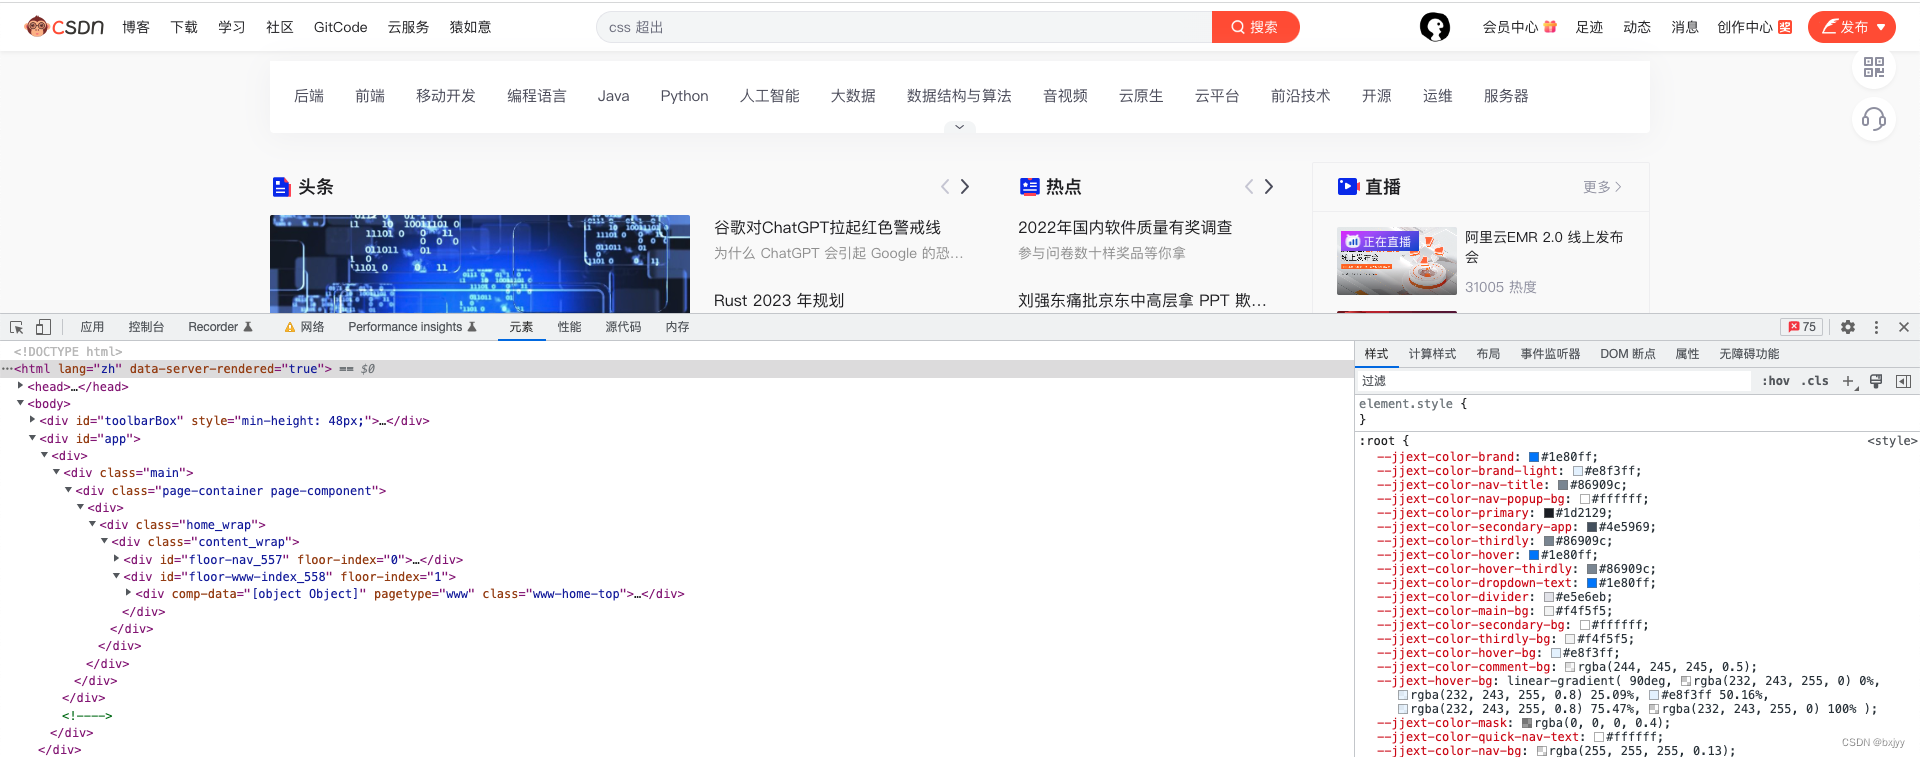Open the 阿里云EMR live stream thumbnail
Viewport: 1920px width, 757px height.
click(1397, 261)
